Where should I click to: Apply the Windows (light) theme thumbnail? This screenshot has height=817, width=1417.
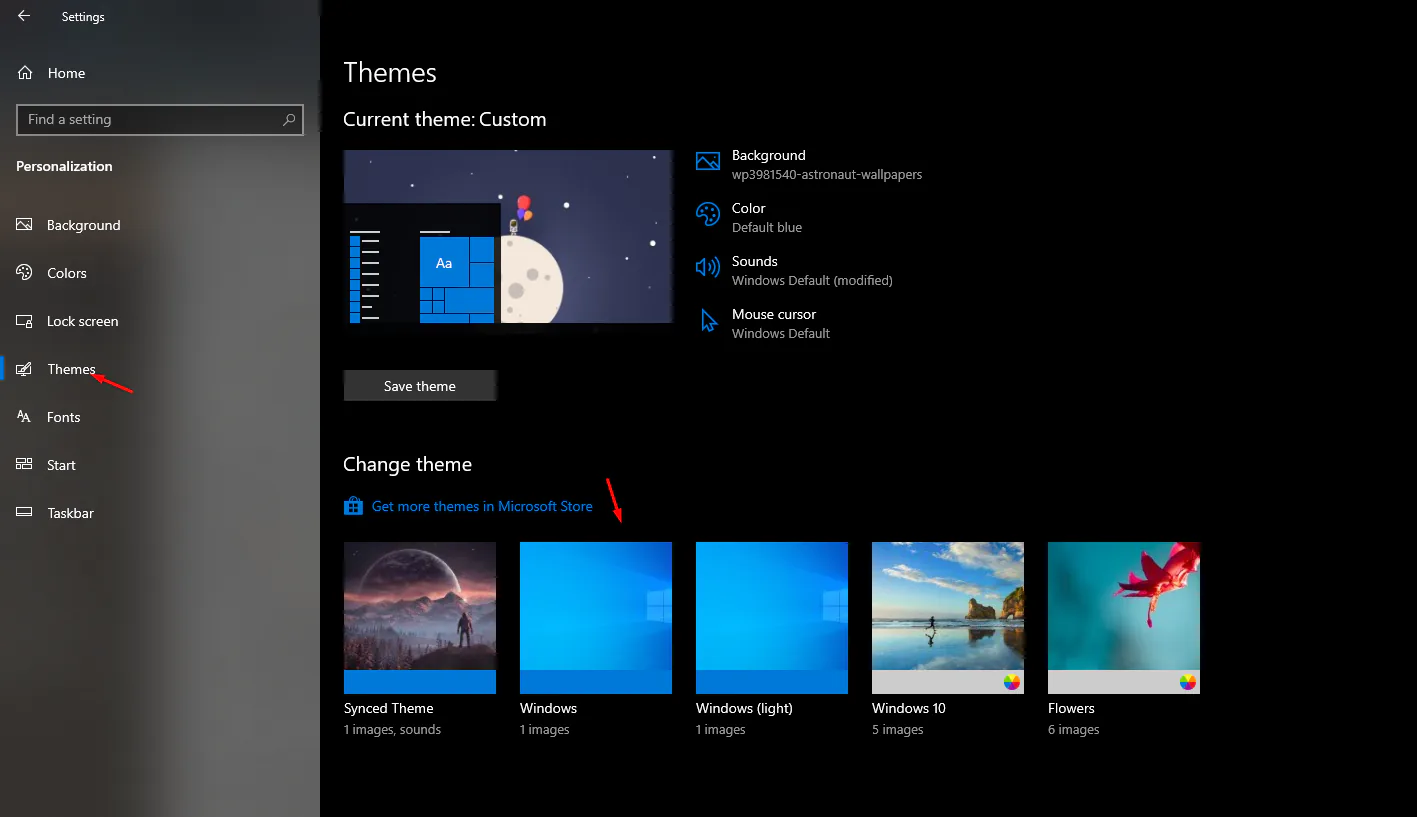click(772, 617)
